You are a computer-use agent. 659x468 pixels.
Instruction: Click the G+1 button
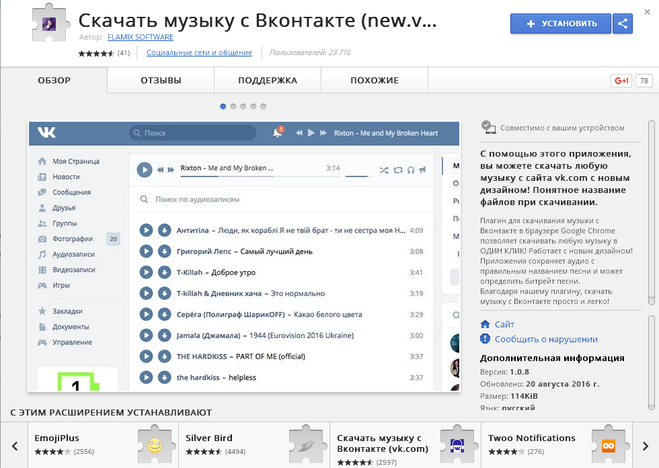tap(621, 80)
